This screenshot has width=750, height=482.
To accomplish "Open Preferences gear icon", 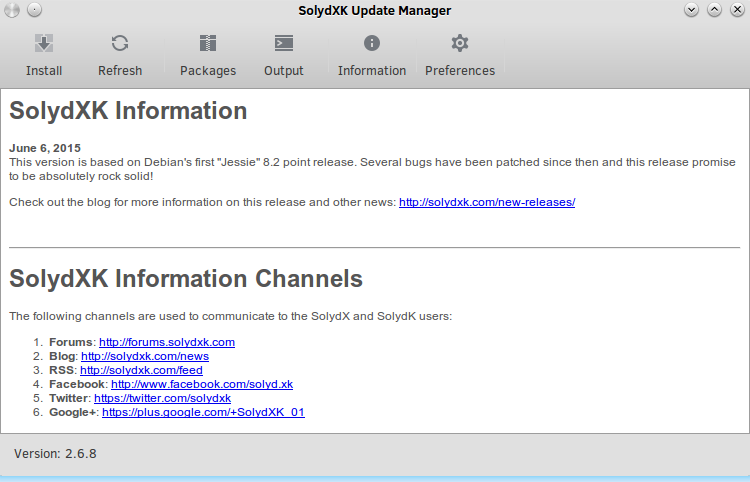I will coord(460,44).
